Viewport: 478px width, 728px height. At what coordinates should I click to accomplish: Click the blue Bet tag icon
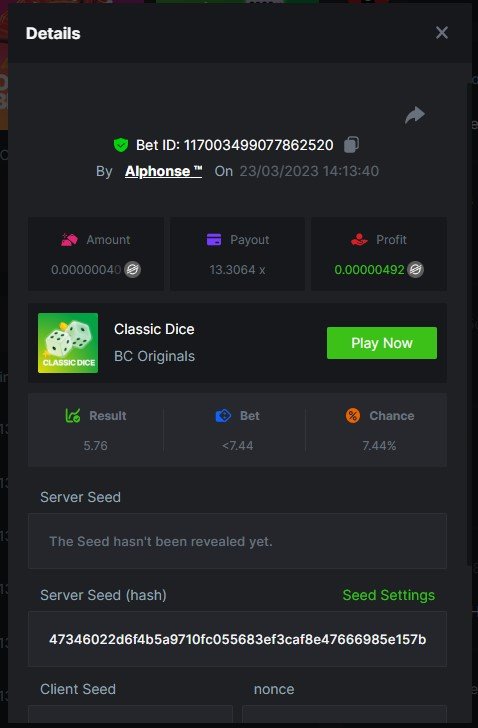(223, 416)
